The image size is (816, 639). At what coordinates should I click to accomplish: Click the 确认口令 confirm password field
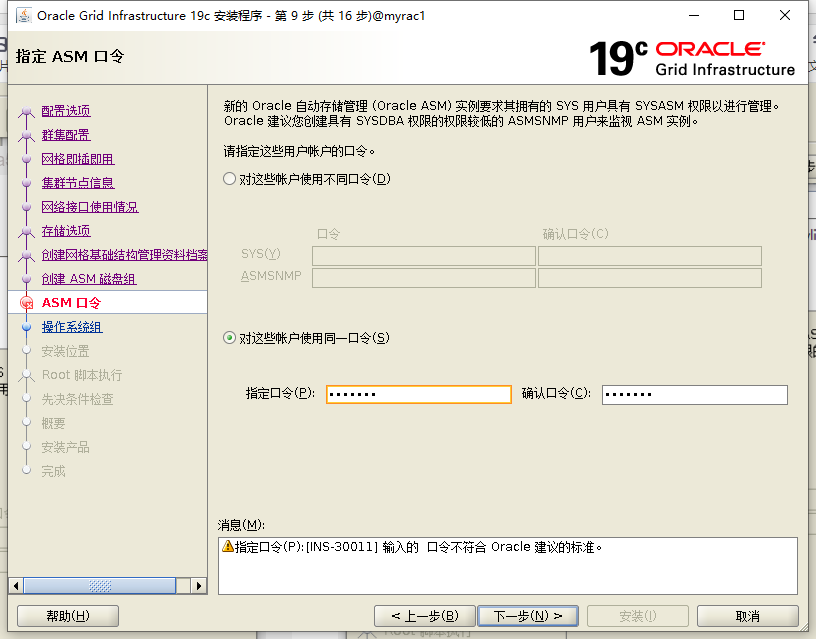pyautogui.click(x=695, y=394)
